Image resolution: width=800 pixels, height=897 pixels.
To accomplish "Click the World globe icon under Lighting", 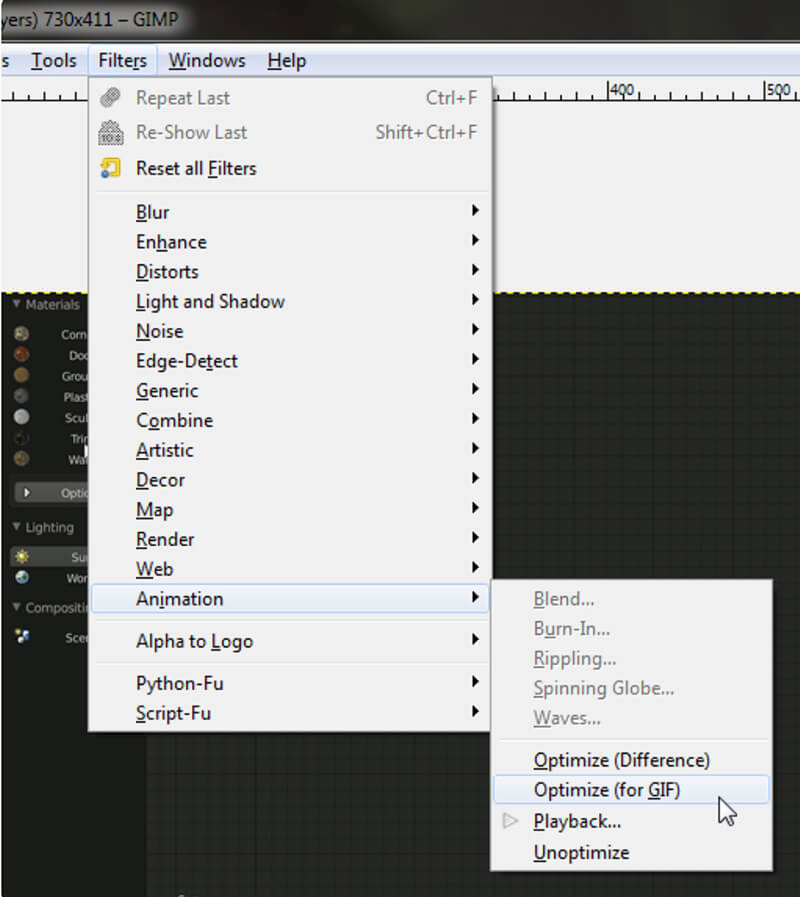I will [22, 578].
